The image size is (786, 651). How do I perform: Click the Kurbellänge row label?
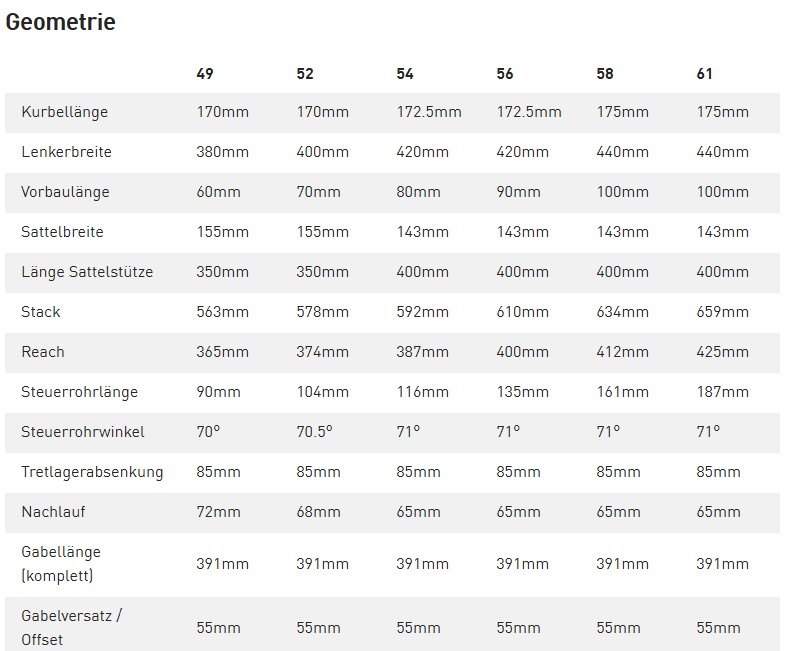pyautogui.click(x=65, y=112)
